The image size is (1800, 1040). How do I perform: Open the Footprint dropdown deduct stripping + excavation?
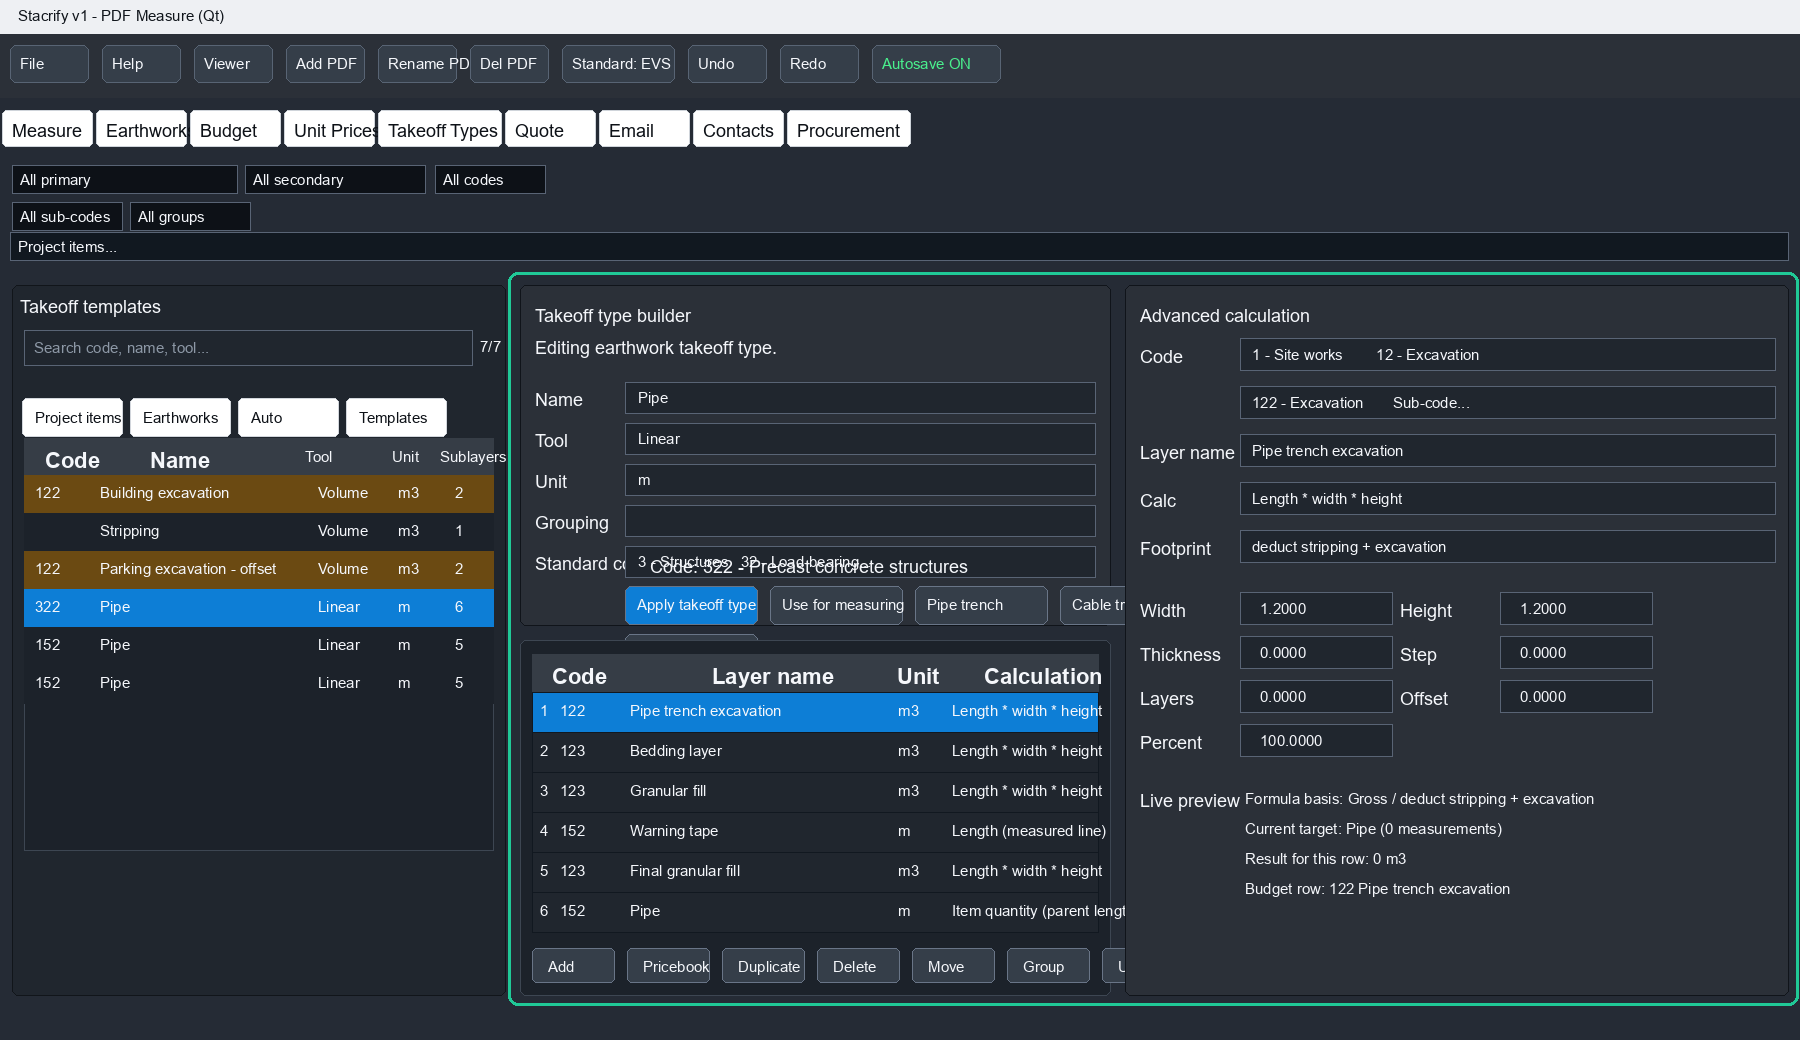pyautogui.click(x=1507, y=547)
